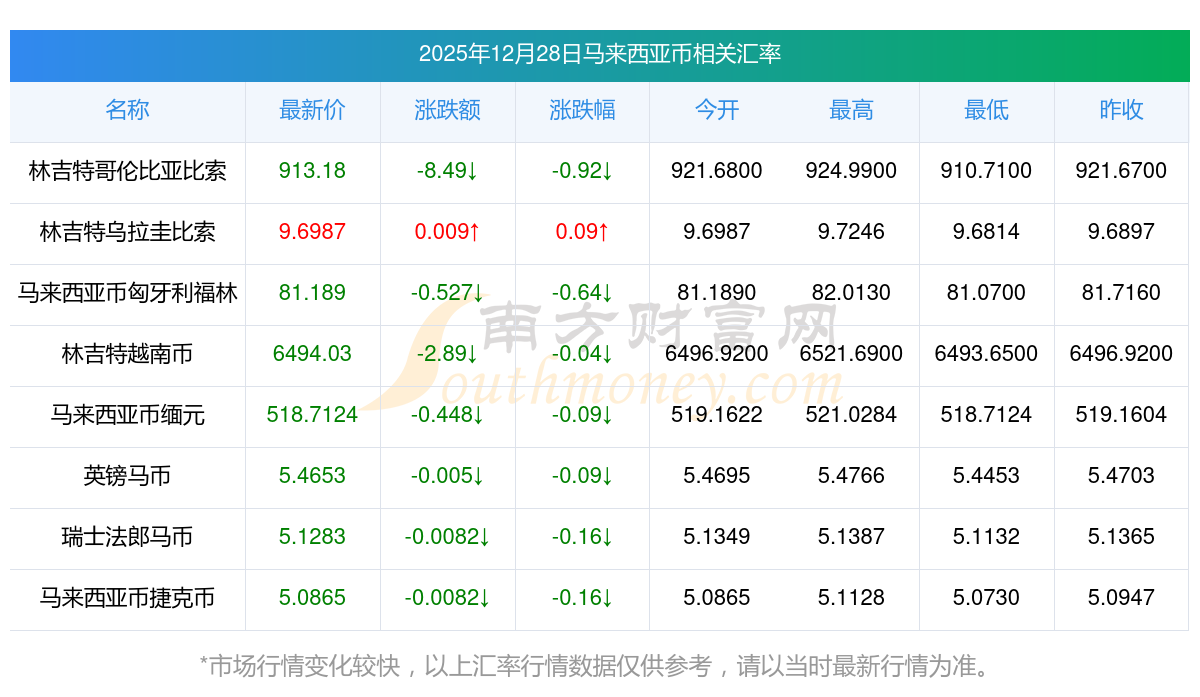Click the low value 6493.6500
Screen dimensions: 1200x697
986,354
